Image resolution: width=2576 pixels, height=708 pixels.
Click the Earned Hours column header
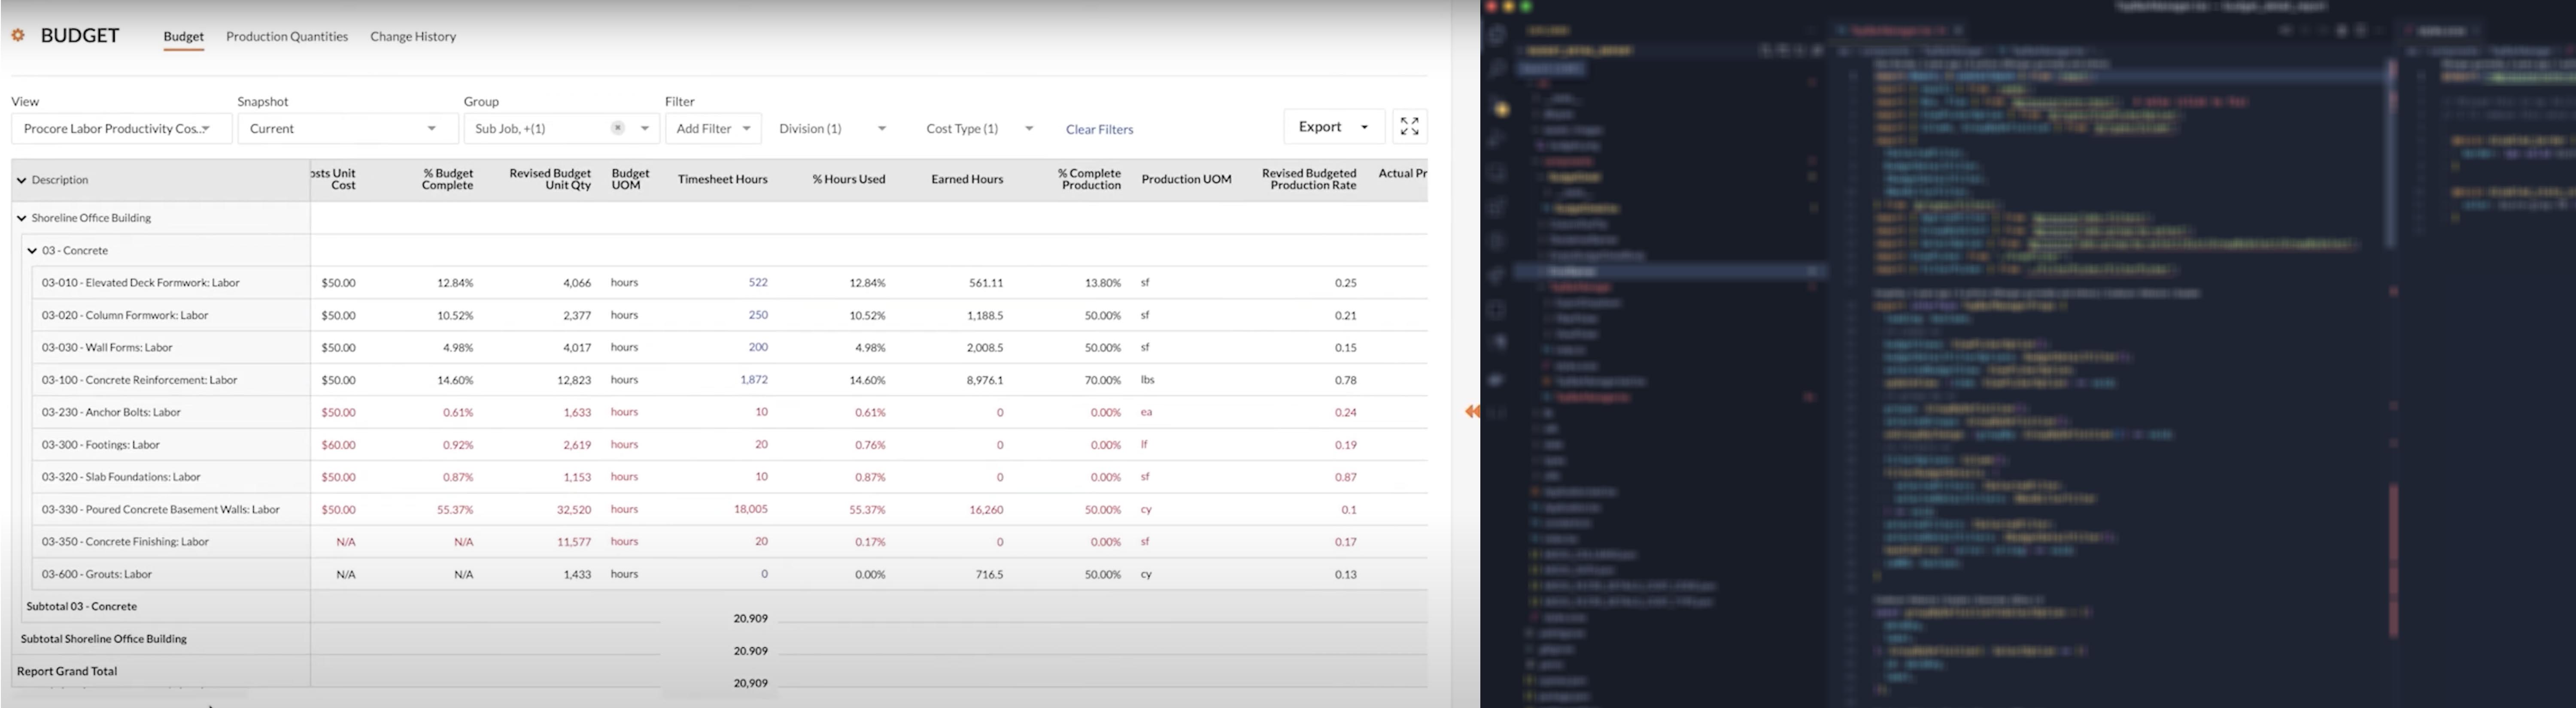pyautogui.click(x=967, y=180)
